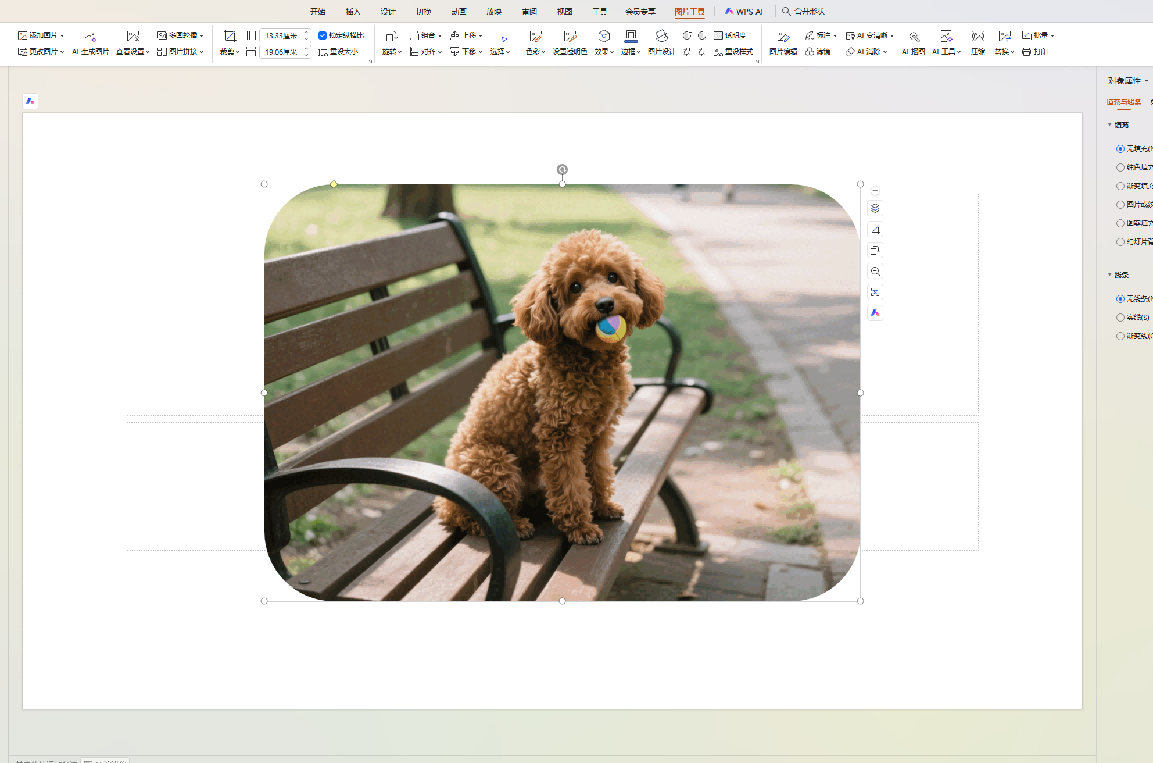1153x763 pixels.
Task: Click the WPS AI icon beside picture
Action: point(875,313)
